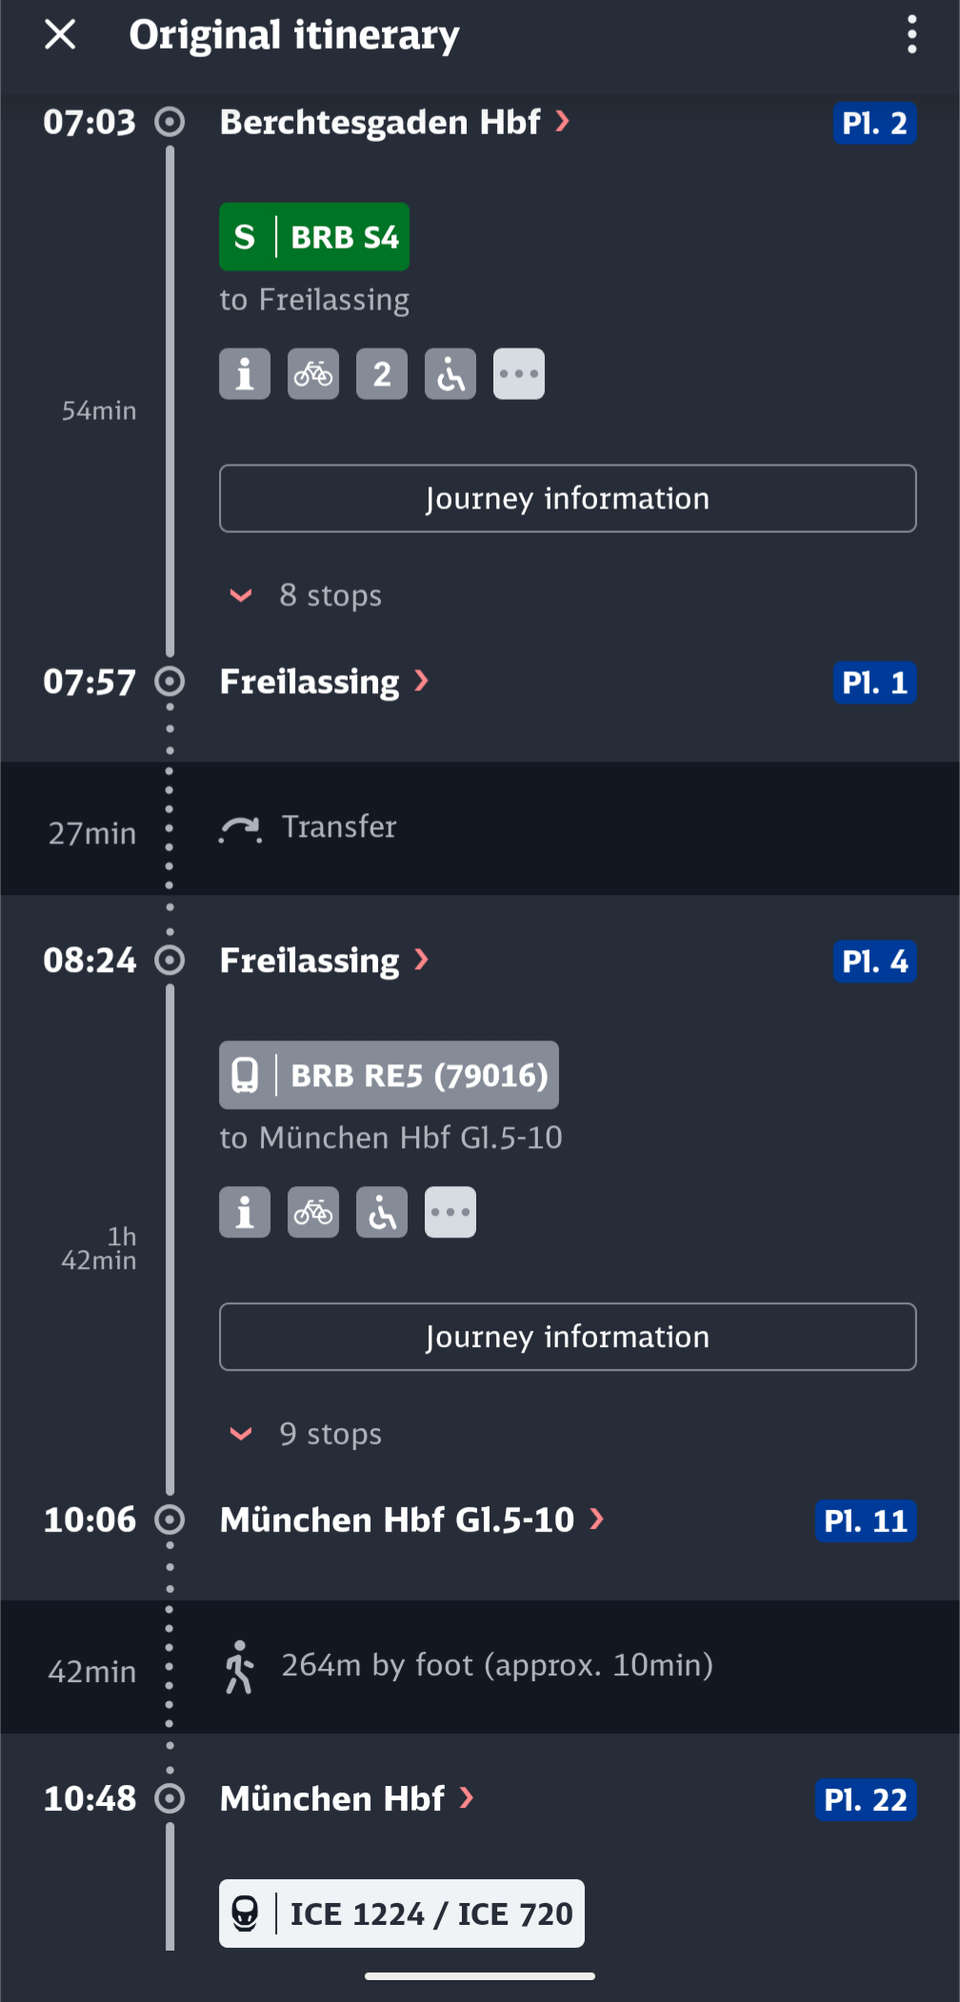Viewport: 960px width, 2002px height.
Task: Open Journey information for BRB S4
Action: click(x=567, y=498)
